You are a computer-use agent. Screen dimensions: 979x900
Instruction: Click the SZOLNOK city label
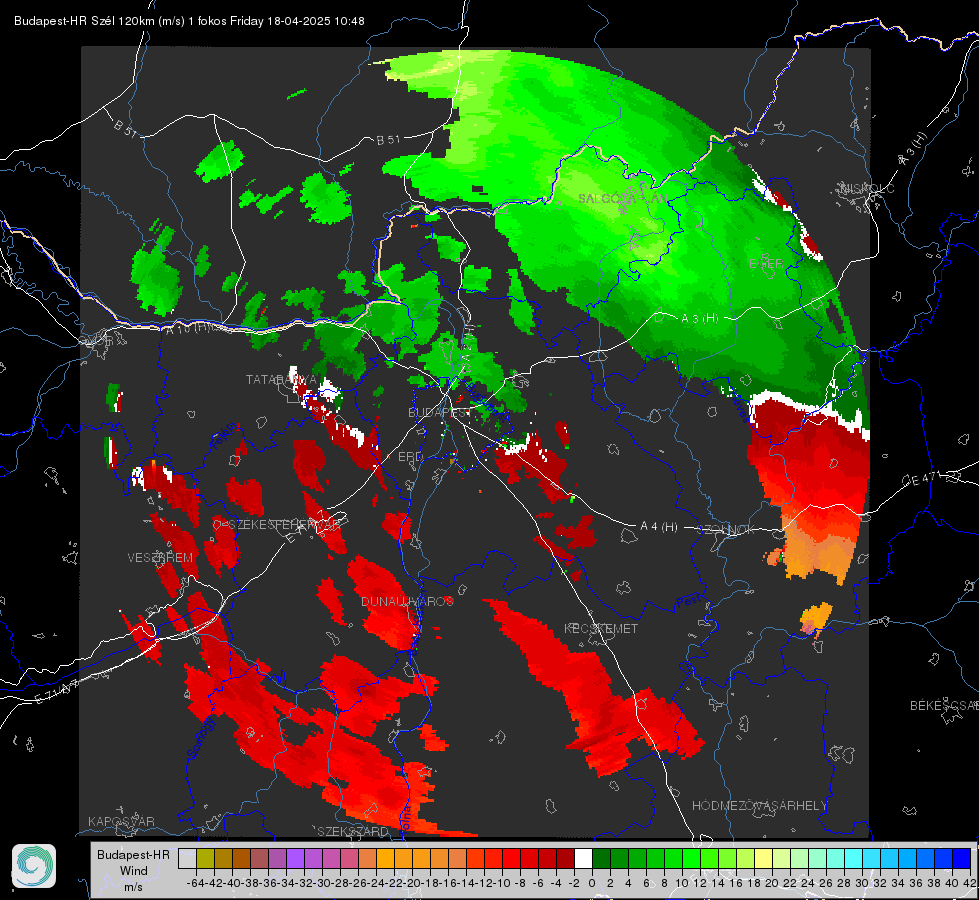pos(727,530)
